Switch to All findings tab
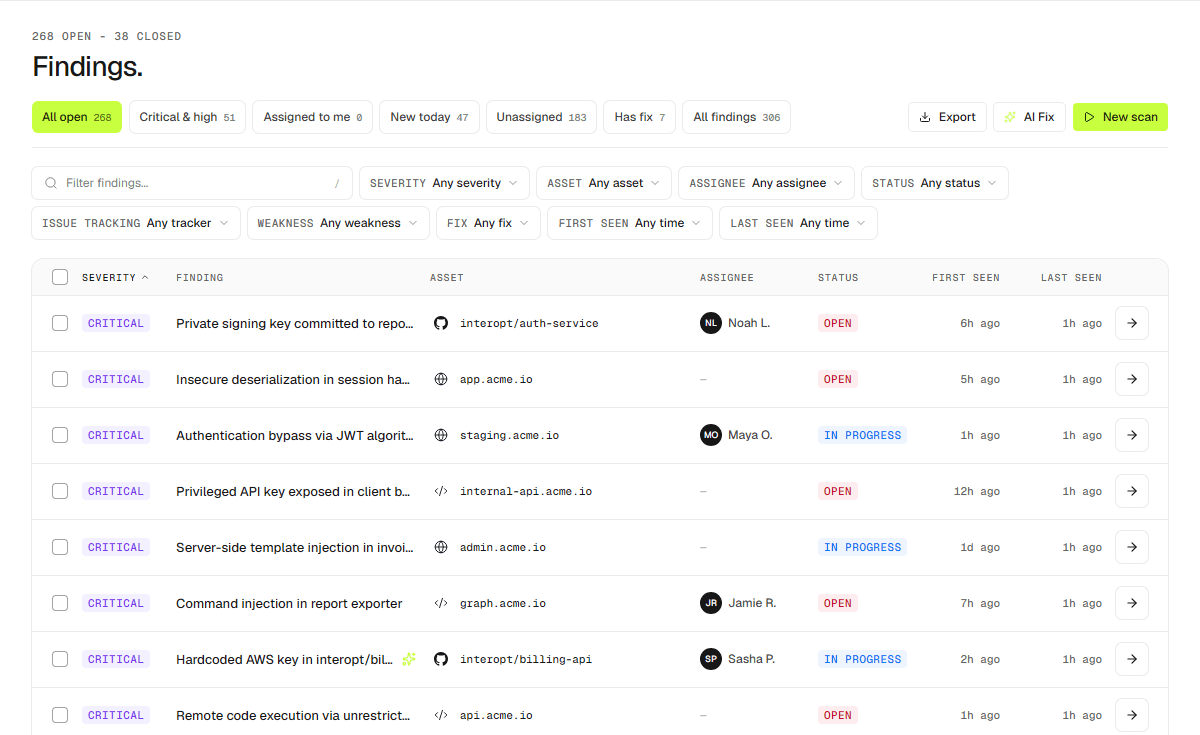The width and height of the screenshot is (1200, 735). (x=737, y=117)
